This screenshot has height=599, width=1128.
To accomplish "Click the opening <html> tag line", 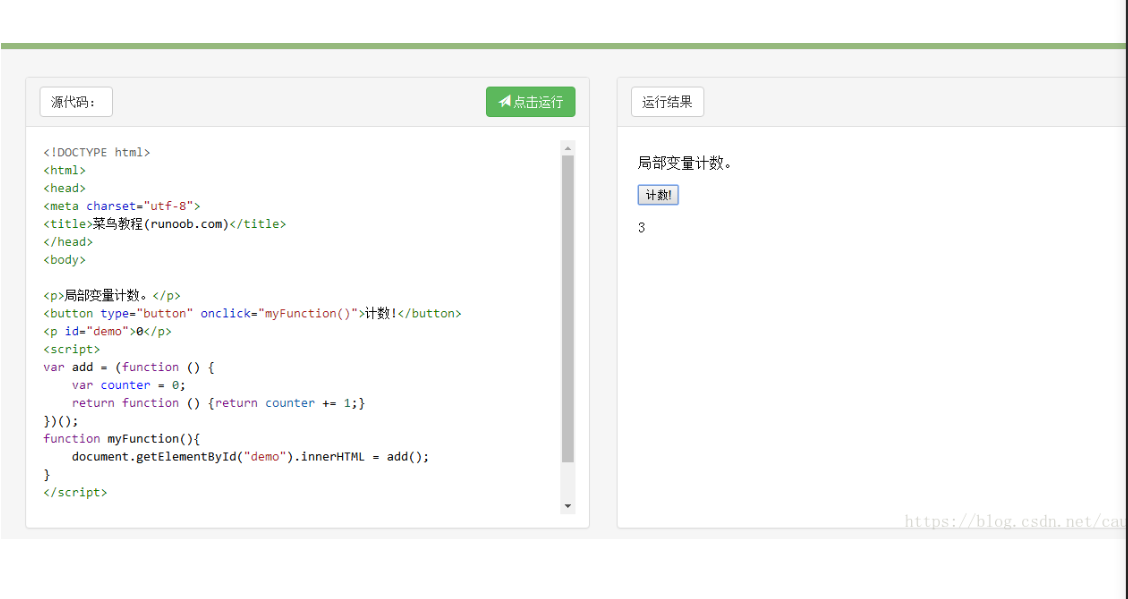I will click(x=64, y=170).
